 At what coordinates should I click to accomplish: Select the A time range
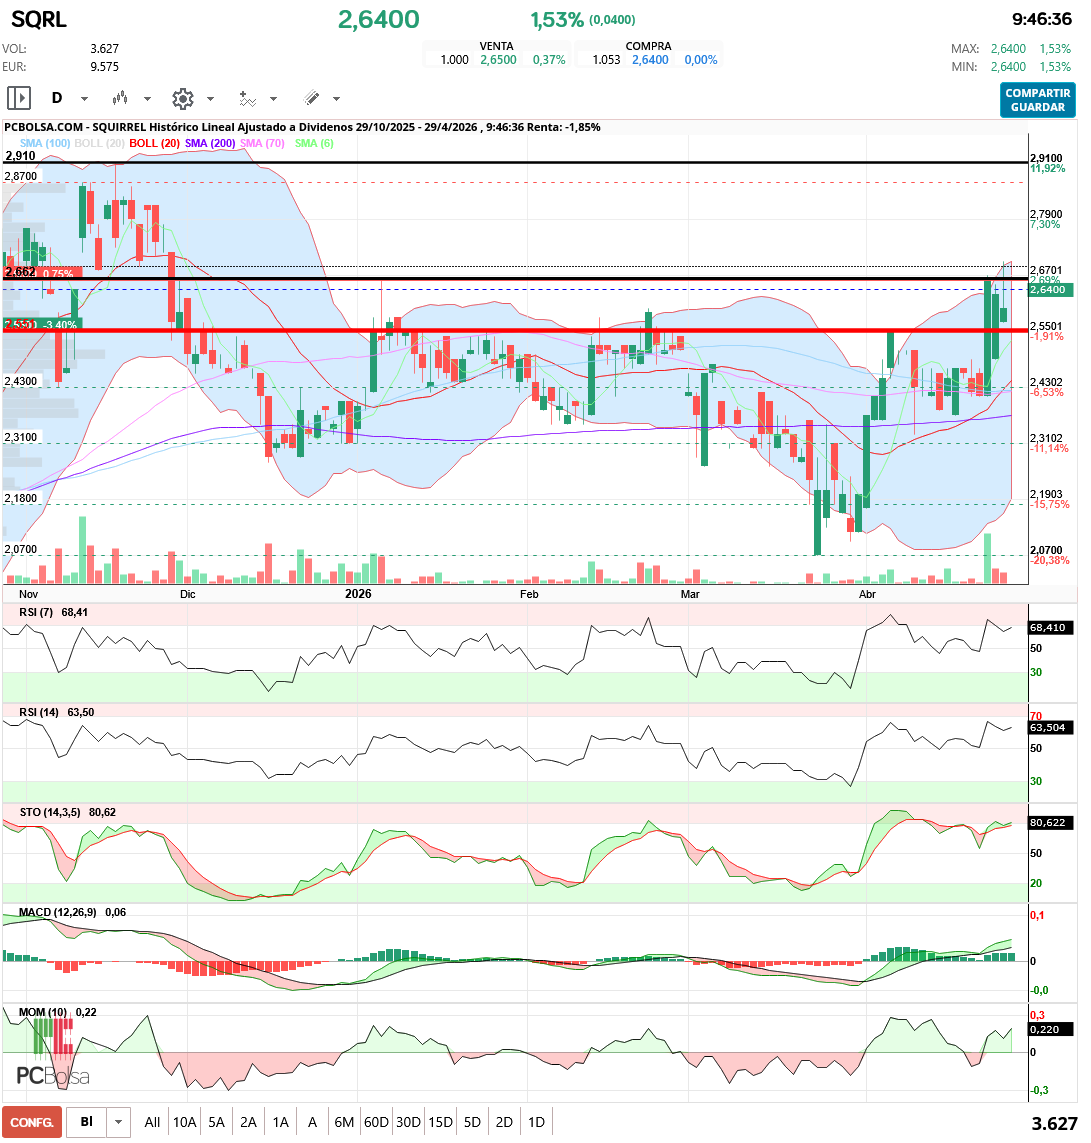tap(313, 1123)
